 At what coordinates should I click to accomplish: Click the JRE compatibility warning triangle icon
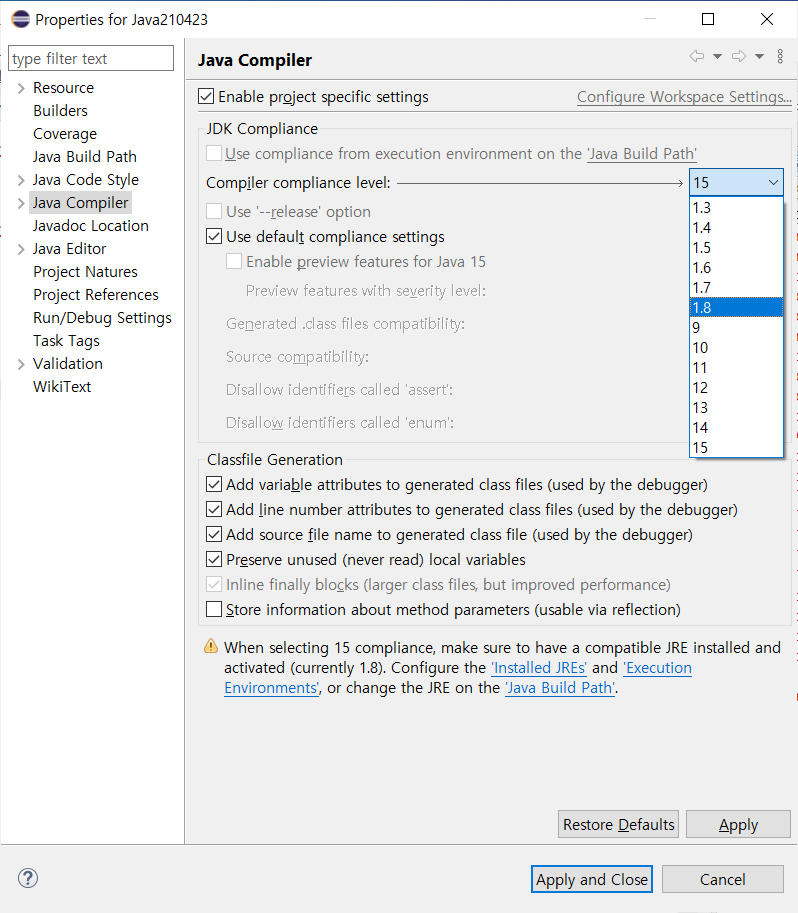(211, 646)
